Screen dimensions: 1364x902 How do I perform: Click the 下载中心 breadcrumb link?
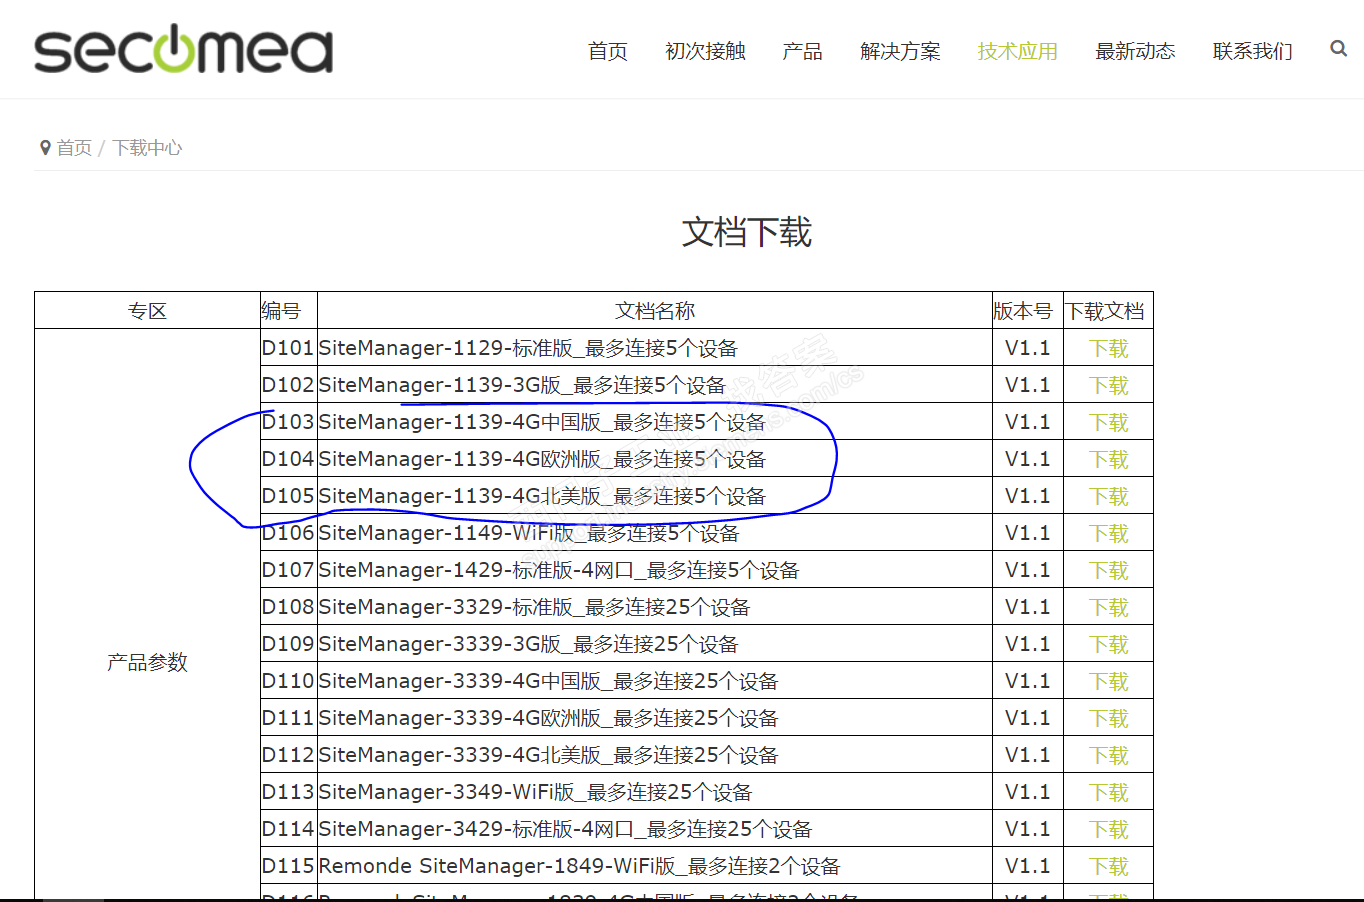click(x=147, y=148)
